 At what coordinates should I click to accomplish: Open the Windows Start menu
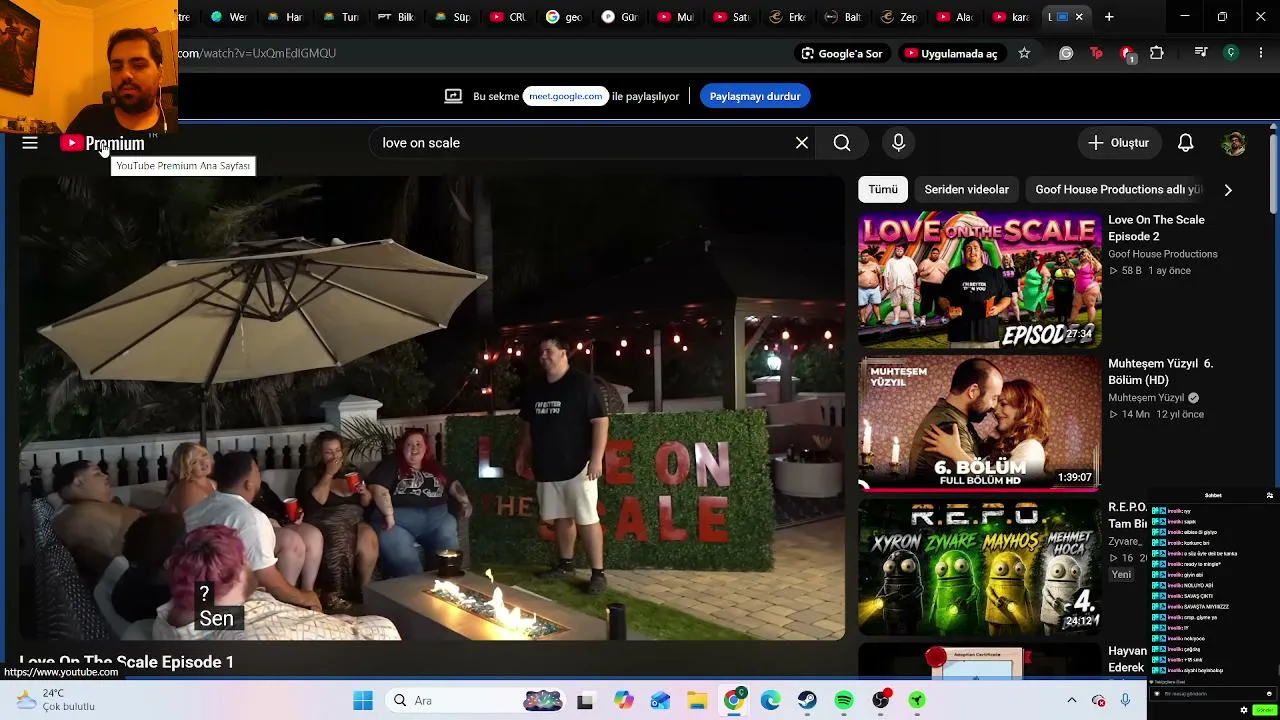click(x=363, y=700)
